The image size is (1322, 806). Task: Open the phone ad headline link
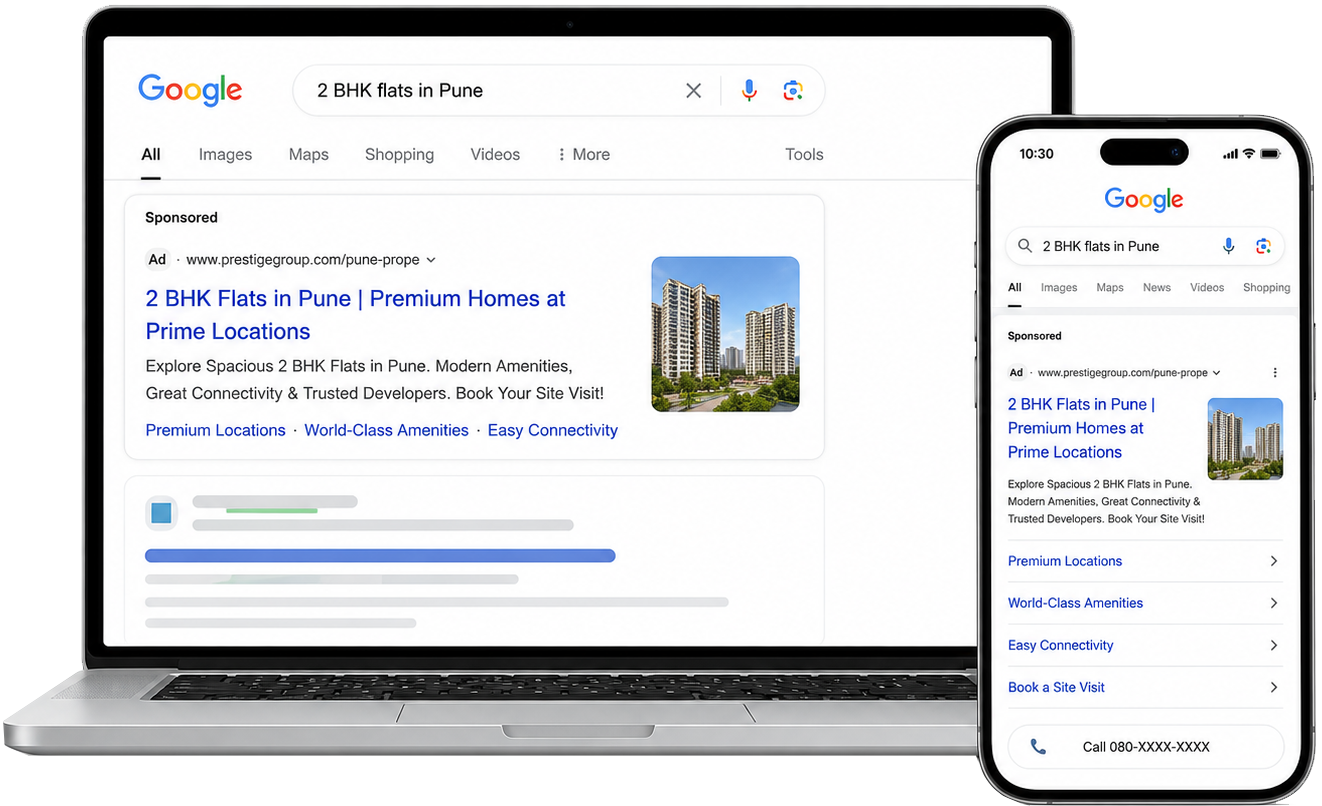(x=1081, y=428)
